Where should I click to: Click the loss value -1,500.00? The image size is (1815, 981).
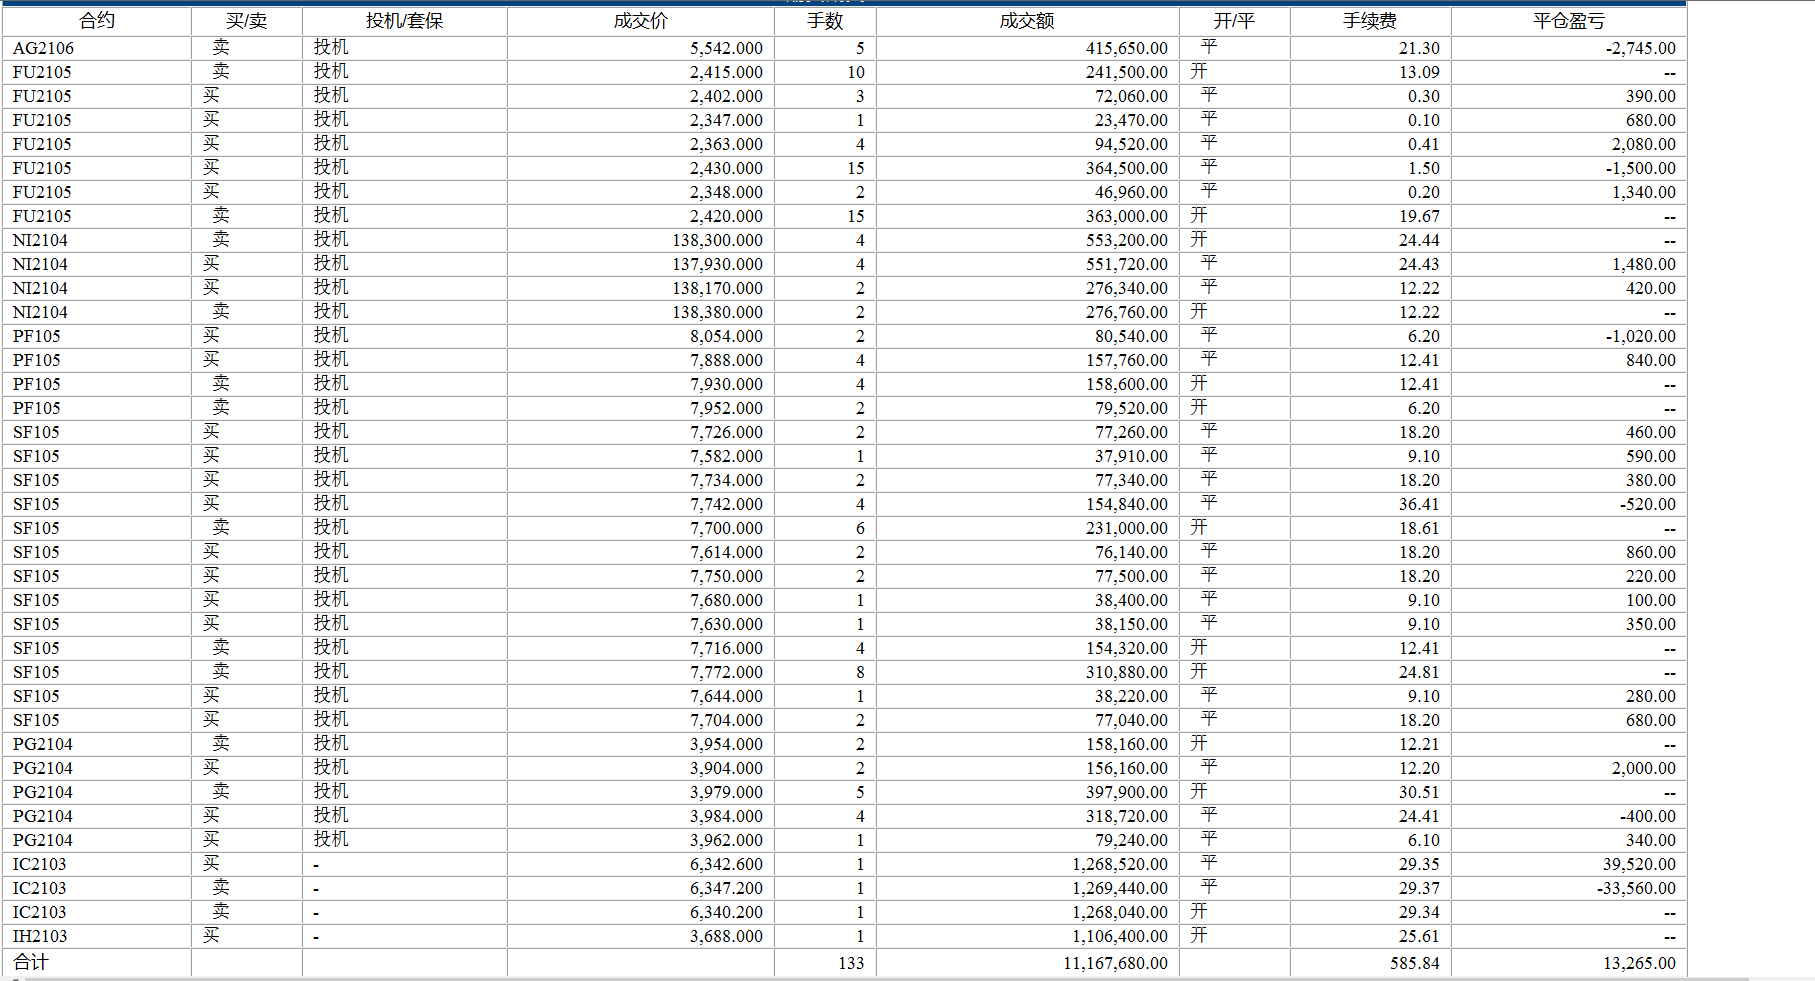pyautogui.click(x=1640, y=168)
